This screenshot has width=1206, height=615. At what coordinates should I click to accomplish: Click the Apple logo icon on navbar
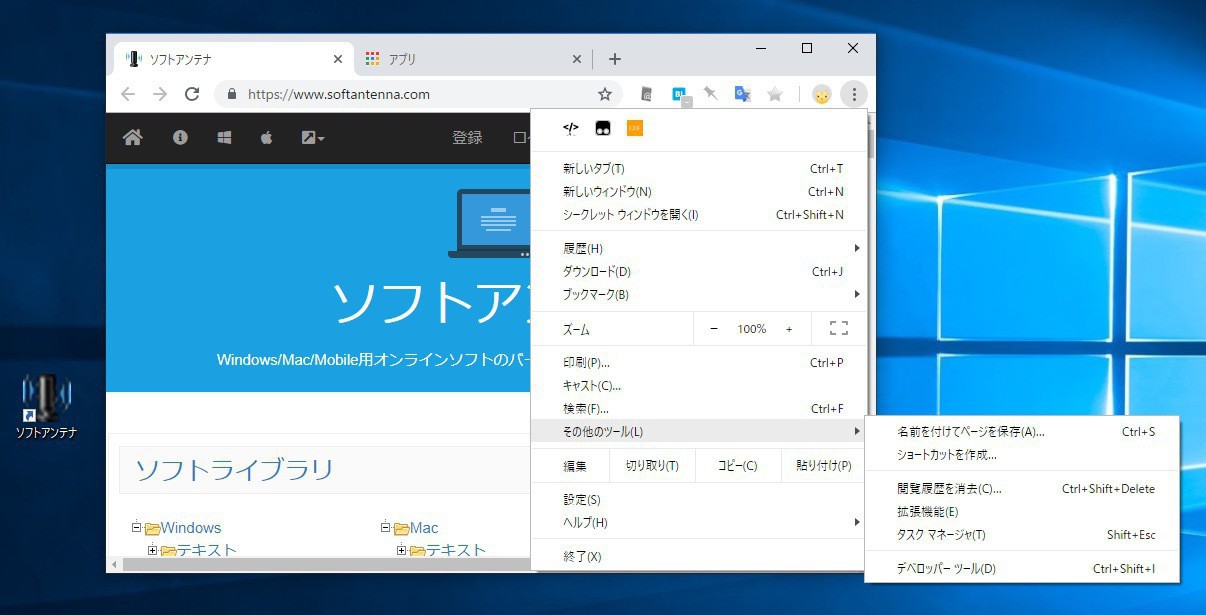(267, 138)
